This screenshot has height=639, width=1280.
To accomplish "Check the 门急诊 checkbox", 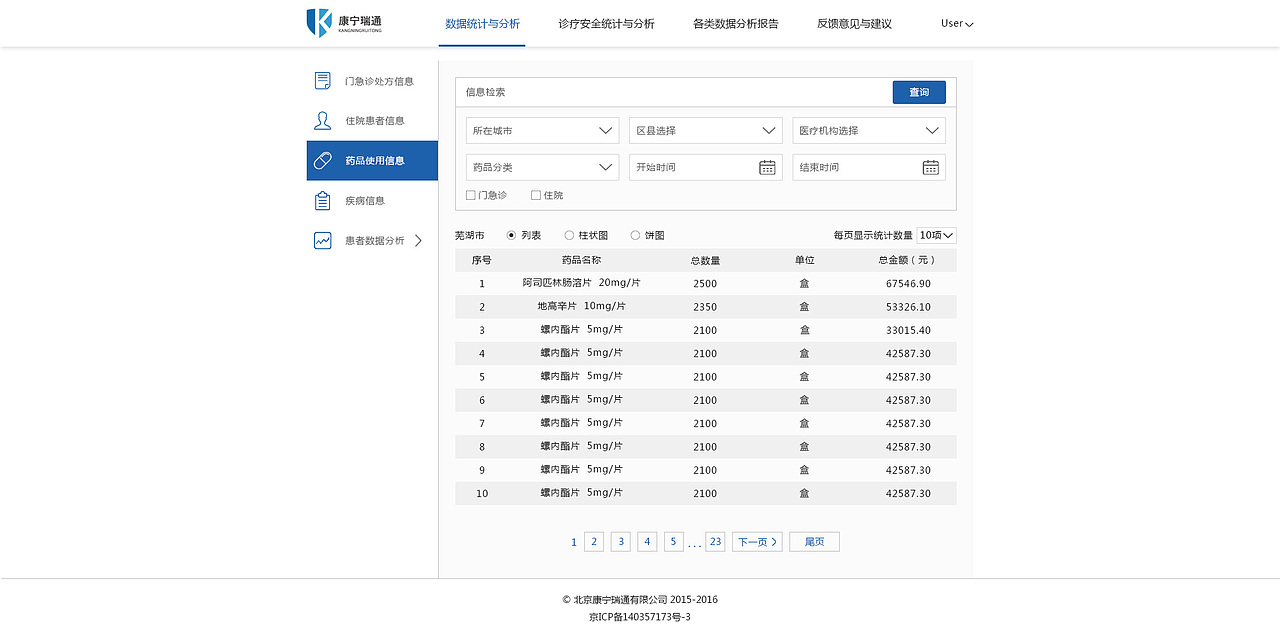I will tap(471, 195).
